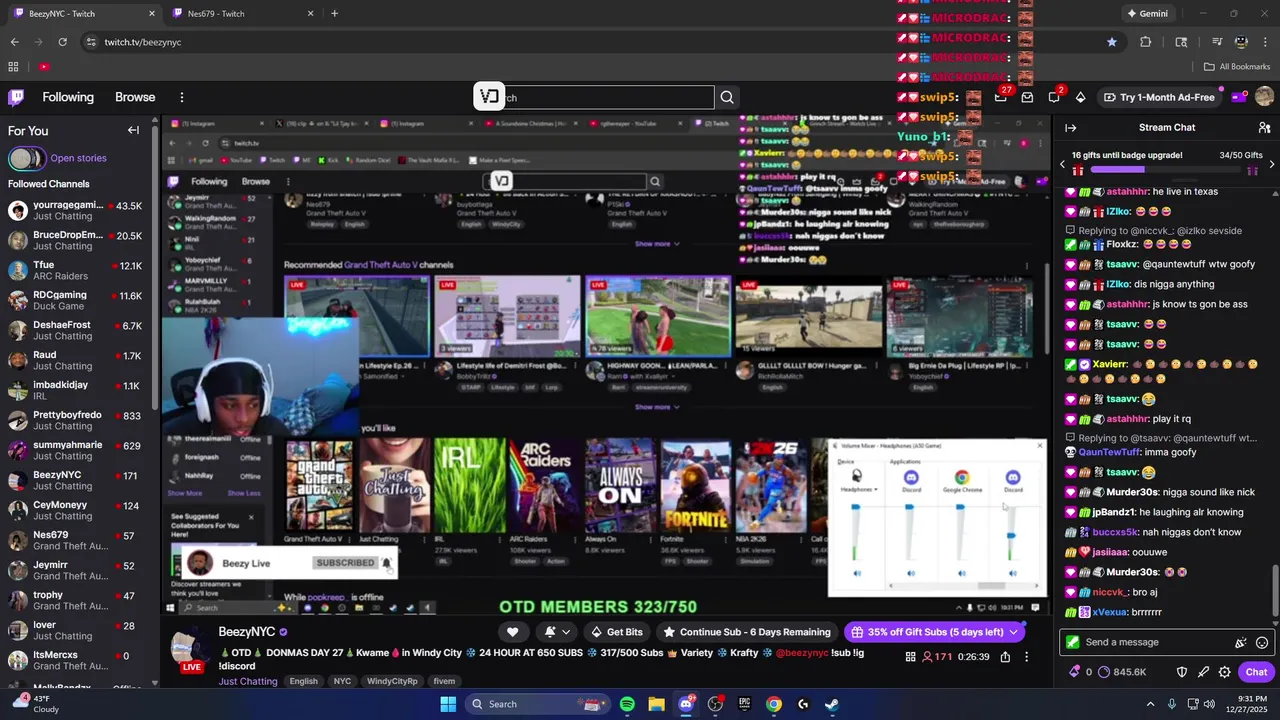
Task: Collapse the For You sidebar
Action: (x=133, y=130)
